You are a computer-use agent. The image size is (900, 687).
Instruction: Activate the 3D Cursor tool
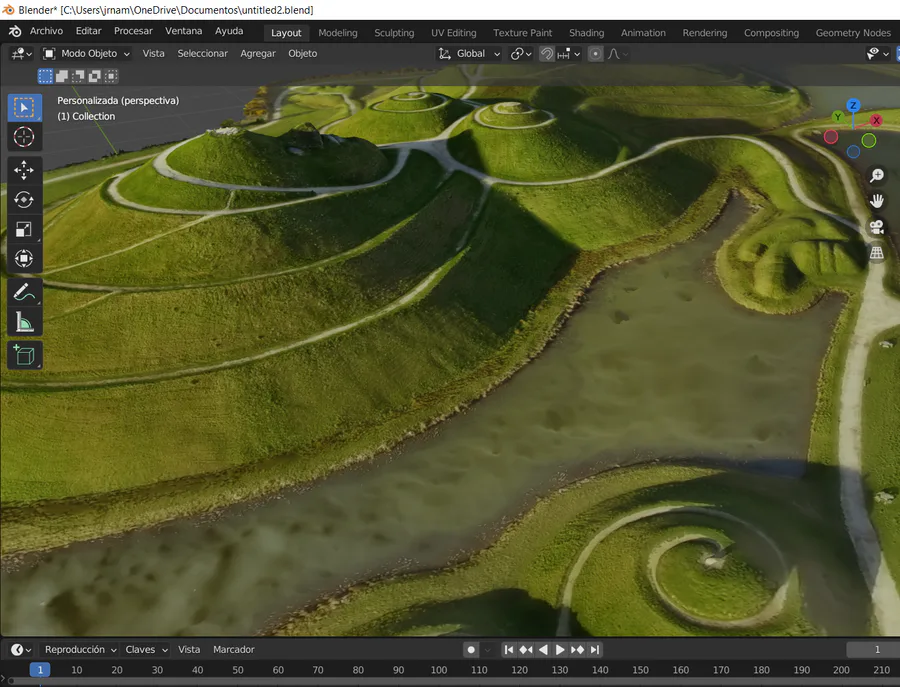pos(24,137)
